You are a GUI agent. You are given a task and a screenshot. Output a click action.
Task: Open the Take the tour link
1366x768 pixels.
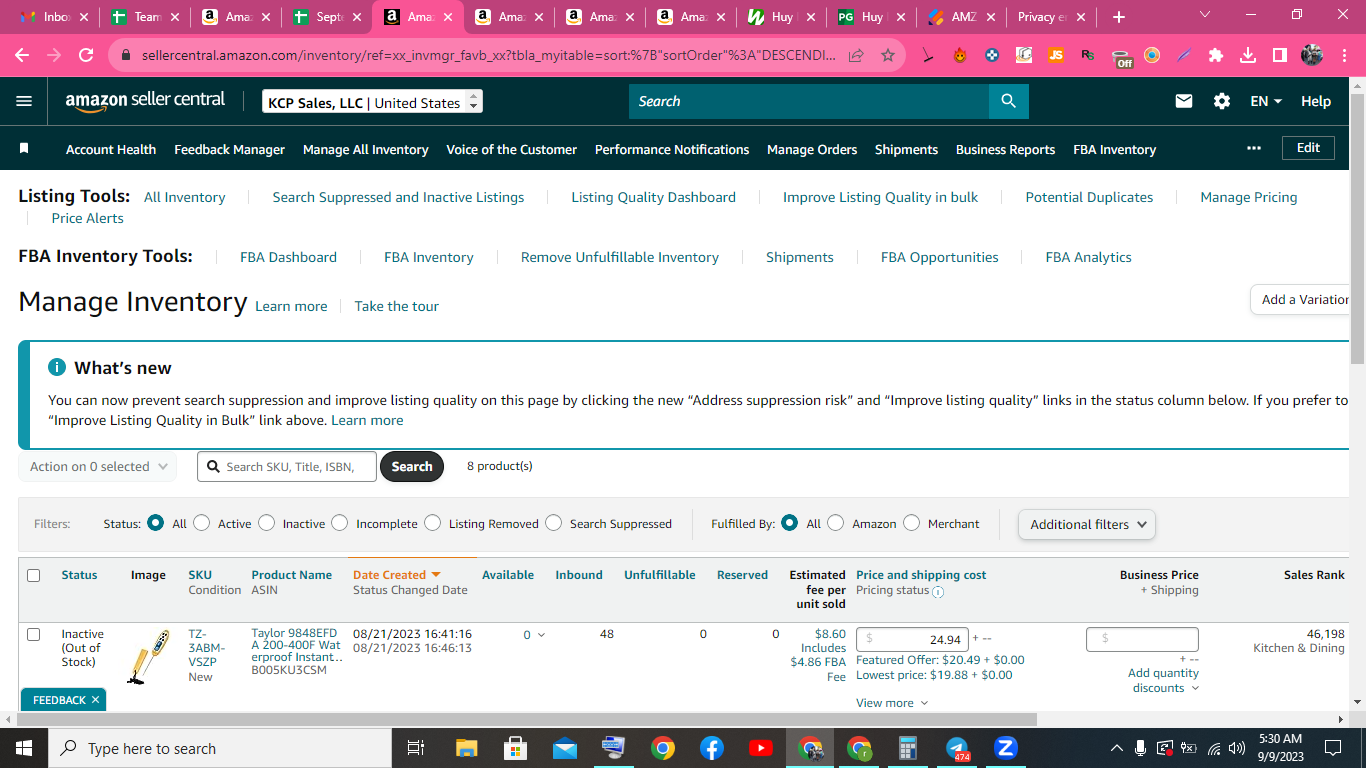click(x=397, y=306)
